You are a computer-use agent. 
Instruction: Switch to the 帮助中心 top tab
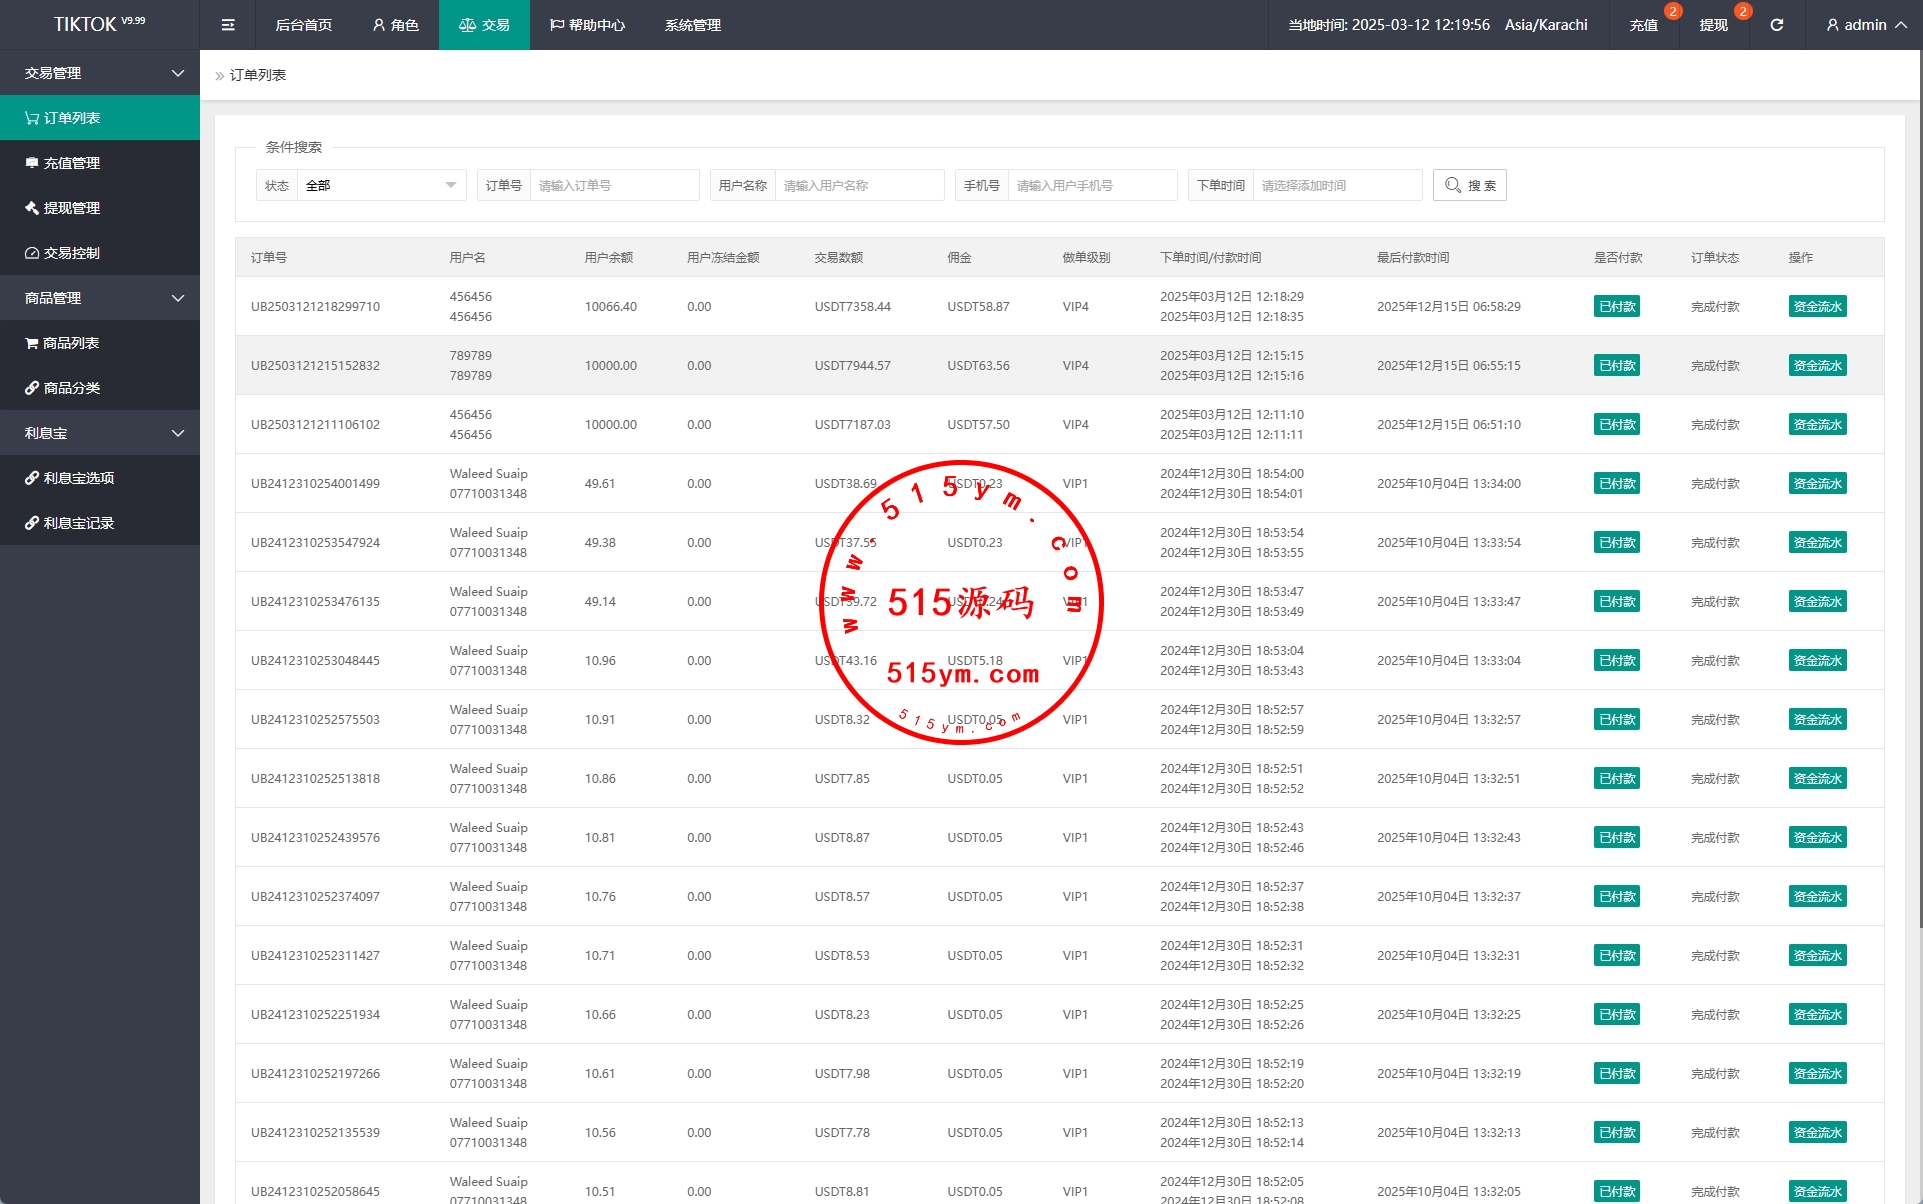[587, 25]
